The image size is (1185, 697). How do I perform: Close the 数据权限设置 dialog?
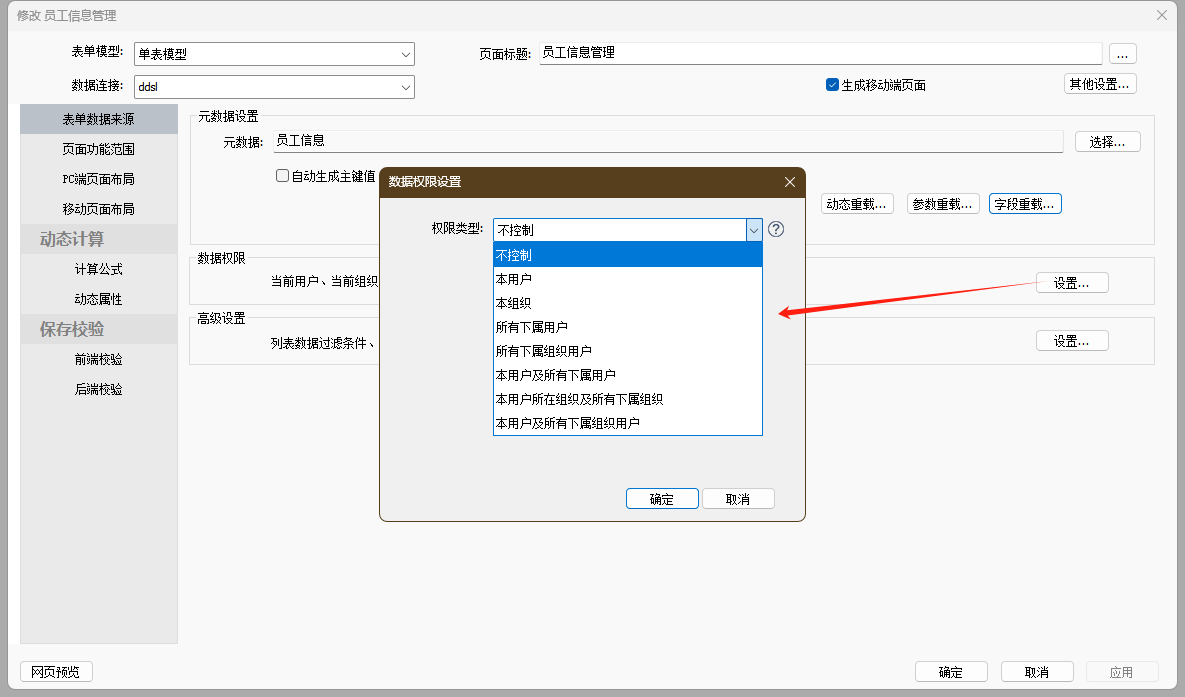pos(789,182)
